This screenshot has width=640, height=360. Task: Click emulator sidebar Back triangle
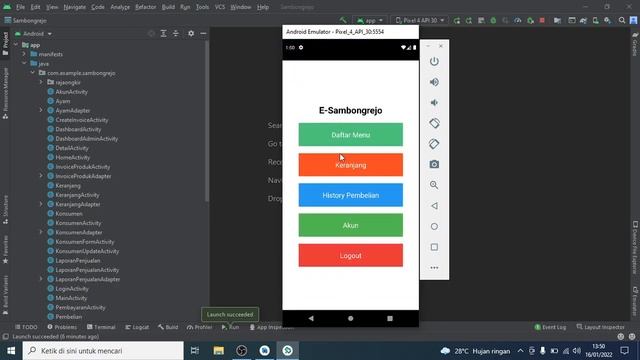(434, 206)
